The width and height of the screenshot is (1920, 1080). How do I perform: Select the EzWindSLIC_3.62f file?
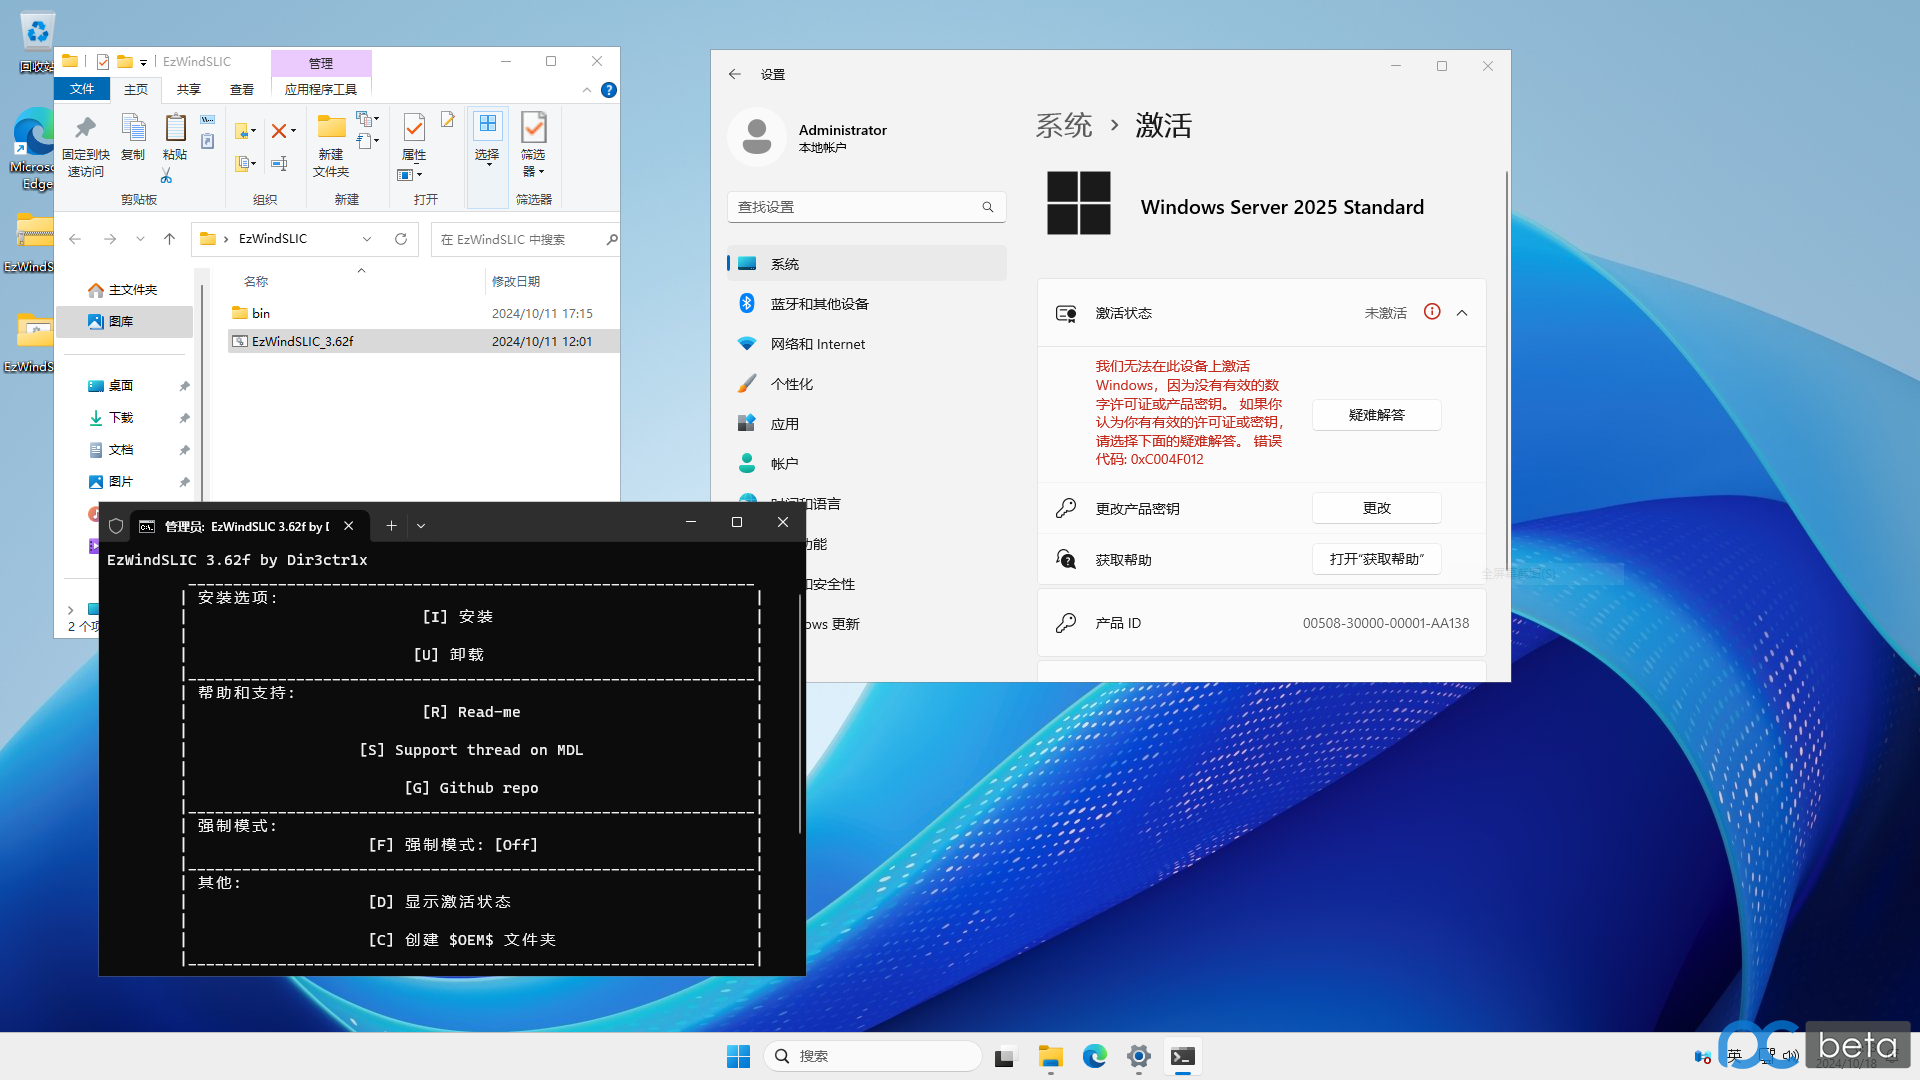[424, 341]
